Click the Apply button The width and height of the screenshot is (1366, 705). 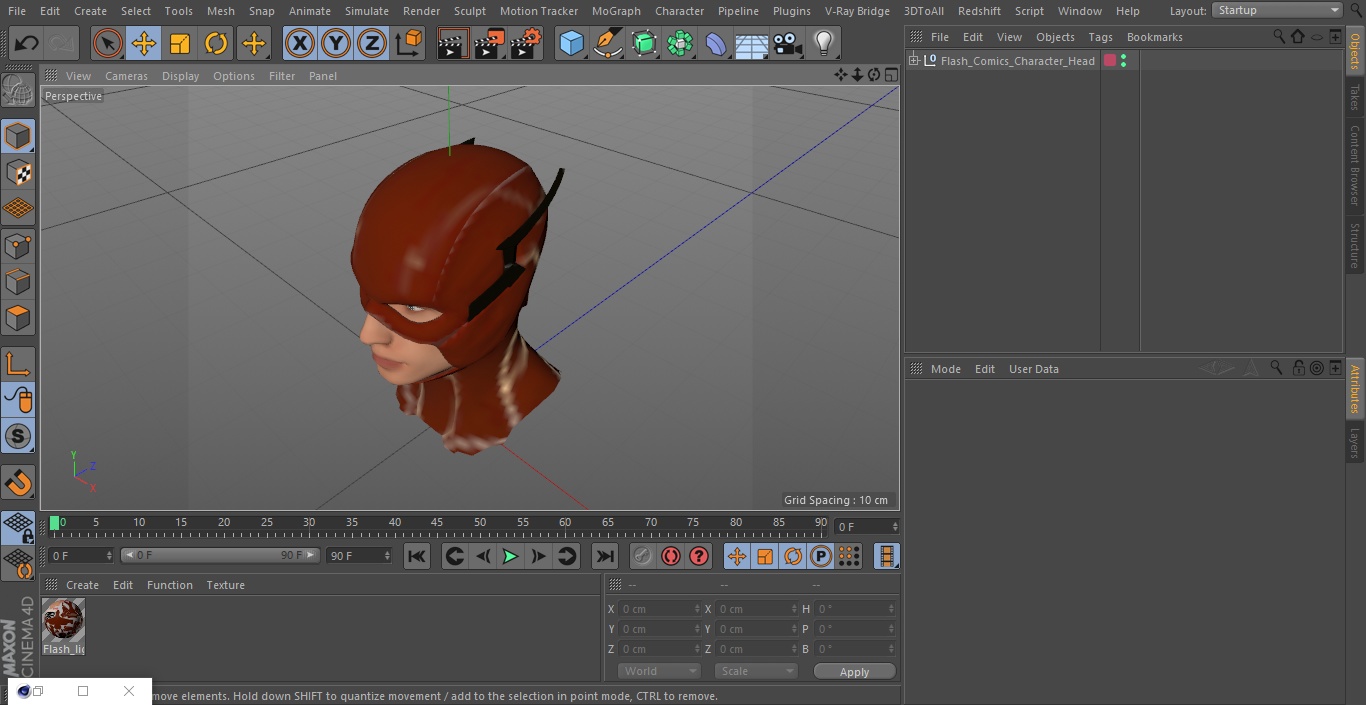854,672
